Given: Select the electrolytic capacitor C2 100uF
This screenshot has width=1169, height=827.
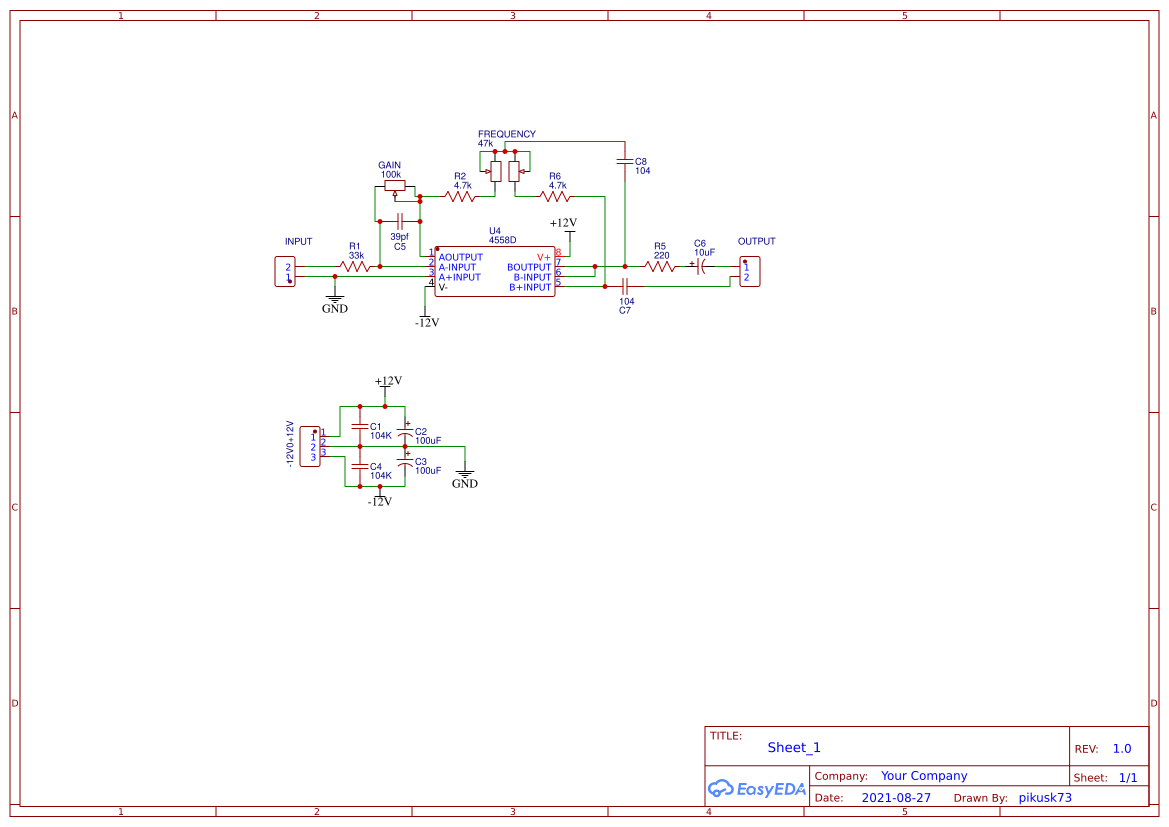Looking at the screenshot, I should pos(404,432).
